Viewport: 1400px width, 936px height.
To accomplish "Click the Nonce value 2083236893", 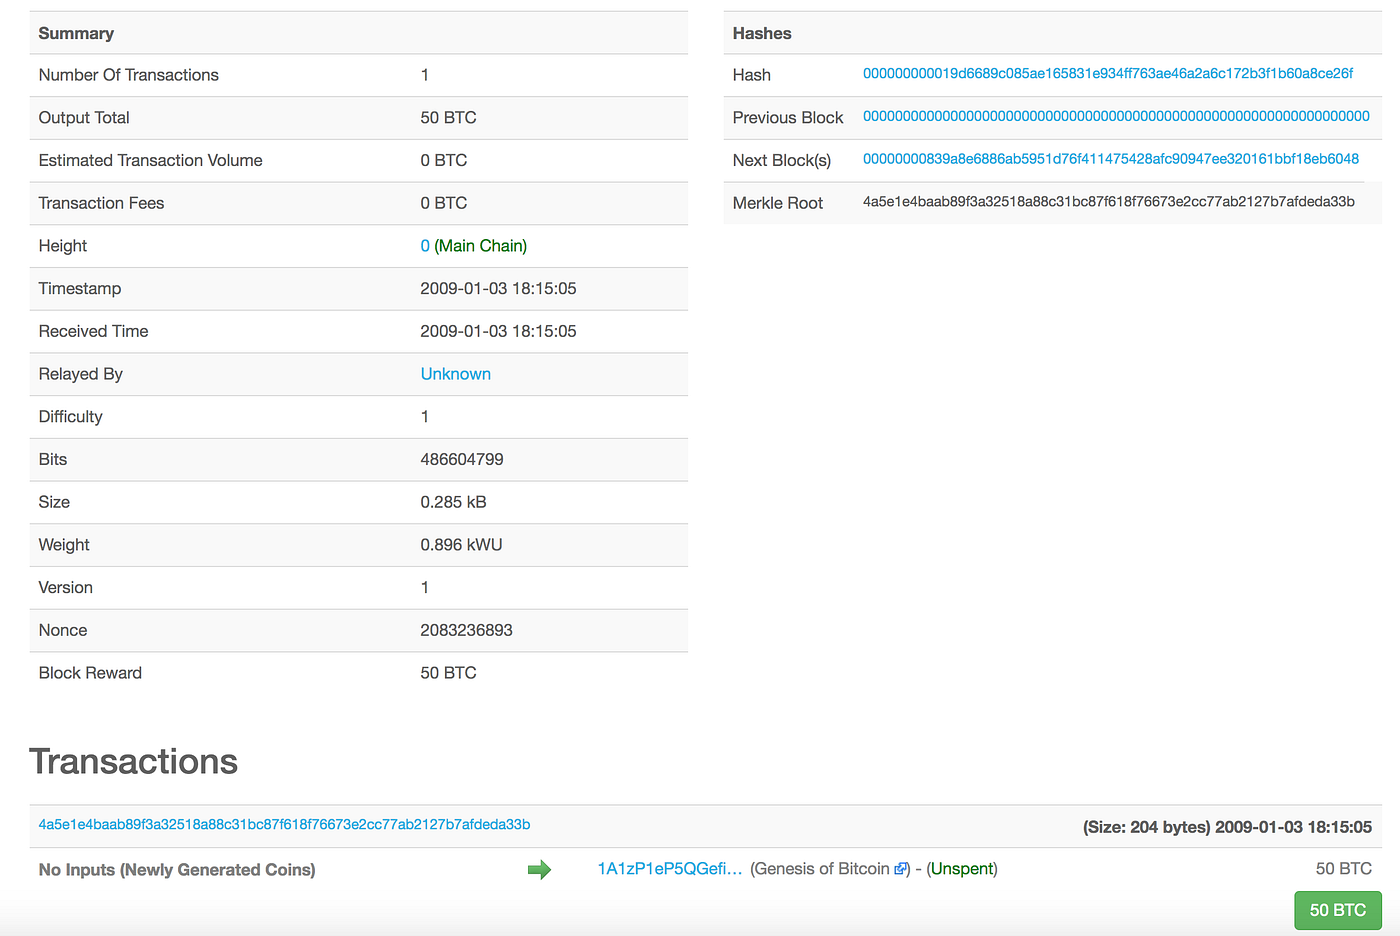I will pyautogui.click(x=466, y=631).
